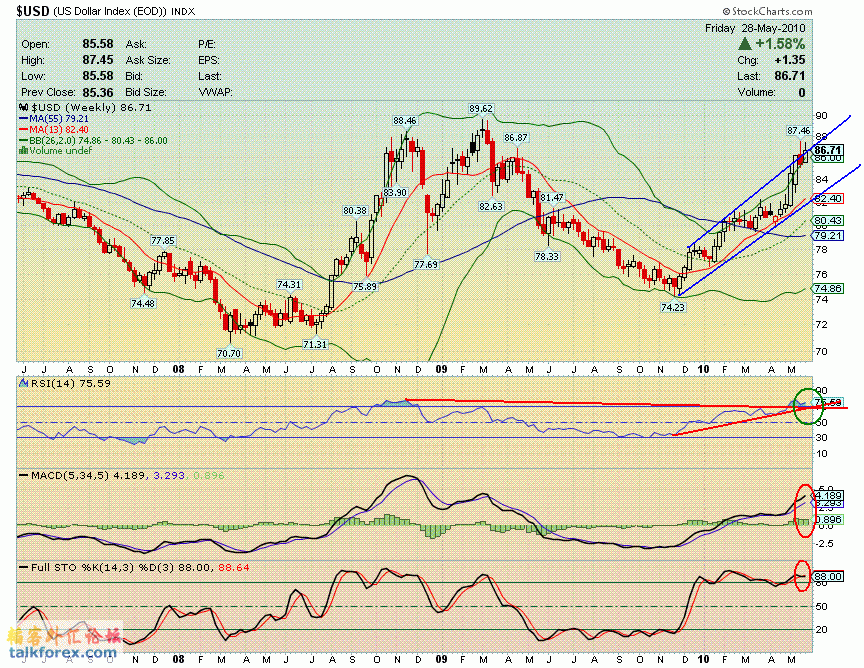This screenshot has width=864, height=668.
Task: Click the black line marker beside MACD(5,34,5)
Action: pyautogui.click(x=24, y=475)
